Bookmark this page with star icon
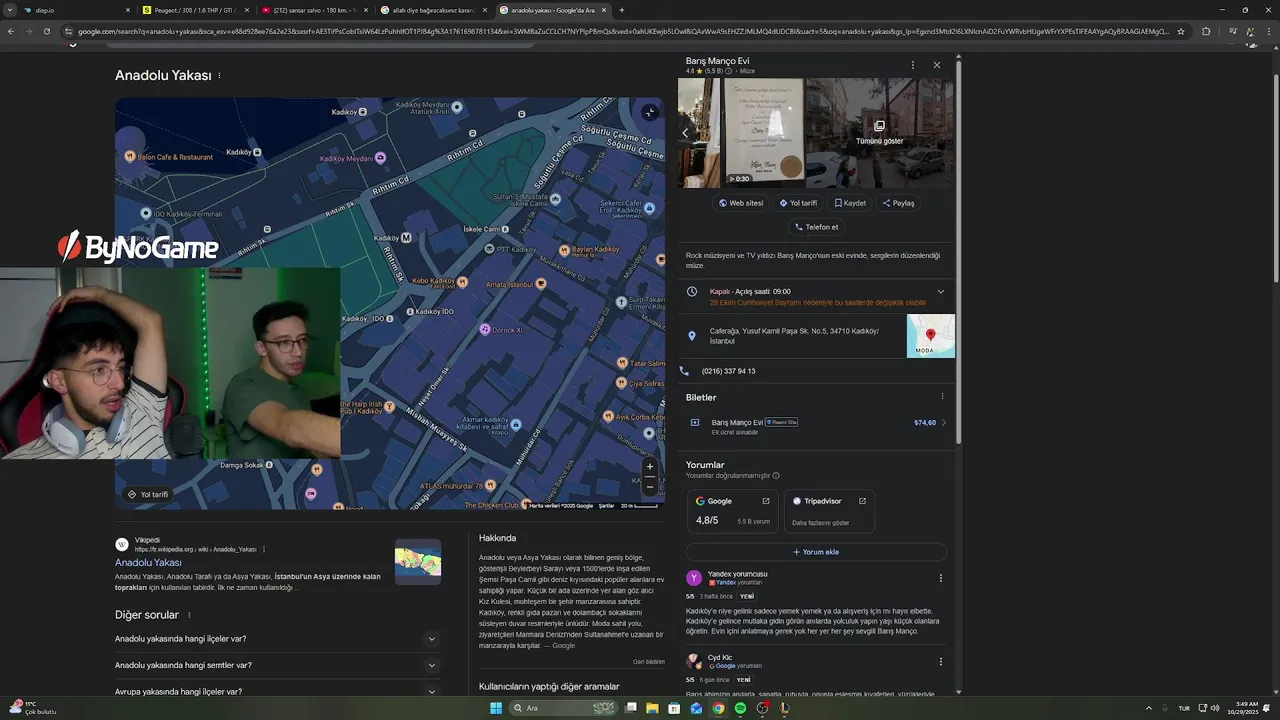 1181,32
